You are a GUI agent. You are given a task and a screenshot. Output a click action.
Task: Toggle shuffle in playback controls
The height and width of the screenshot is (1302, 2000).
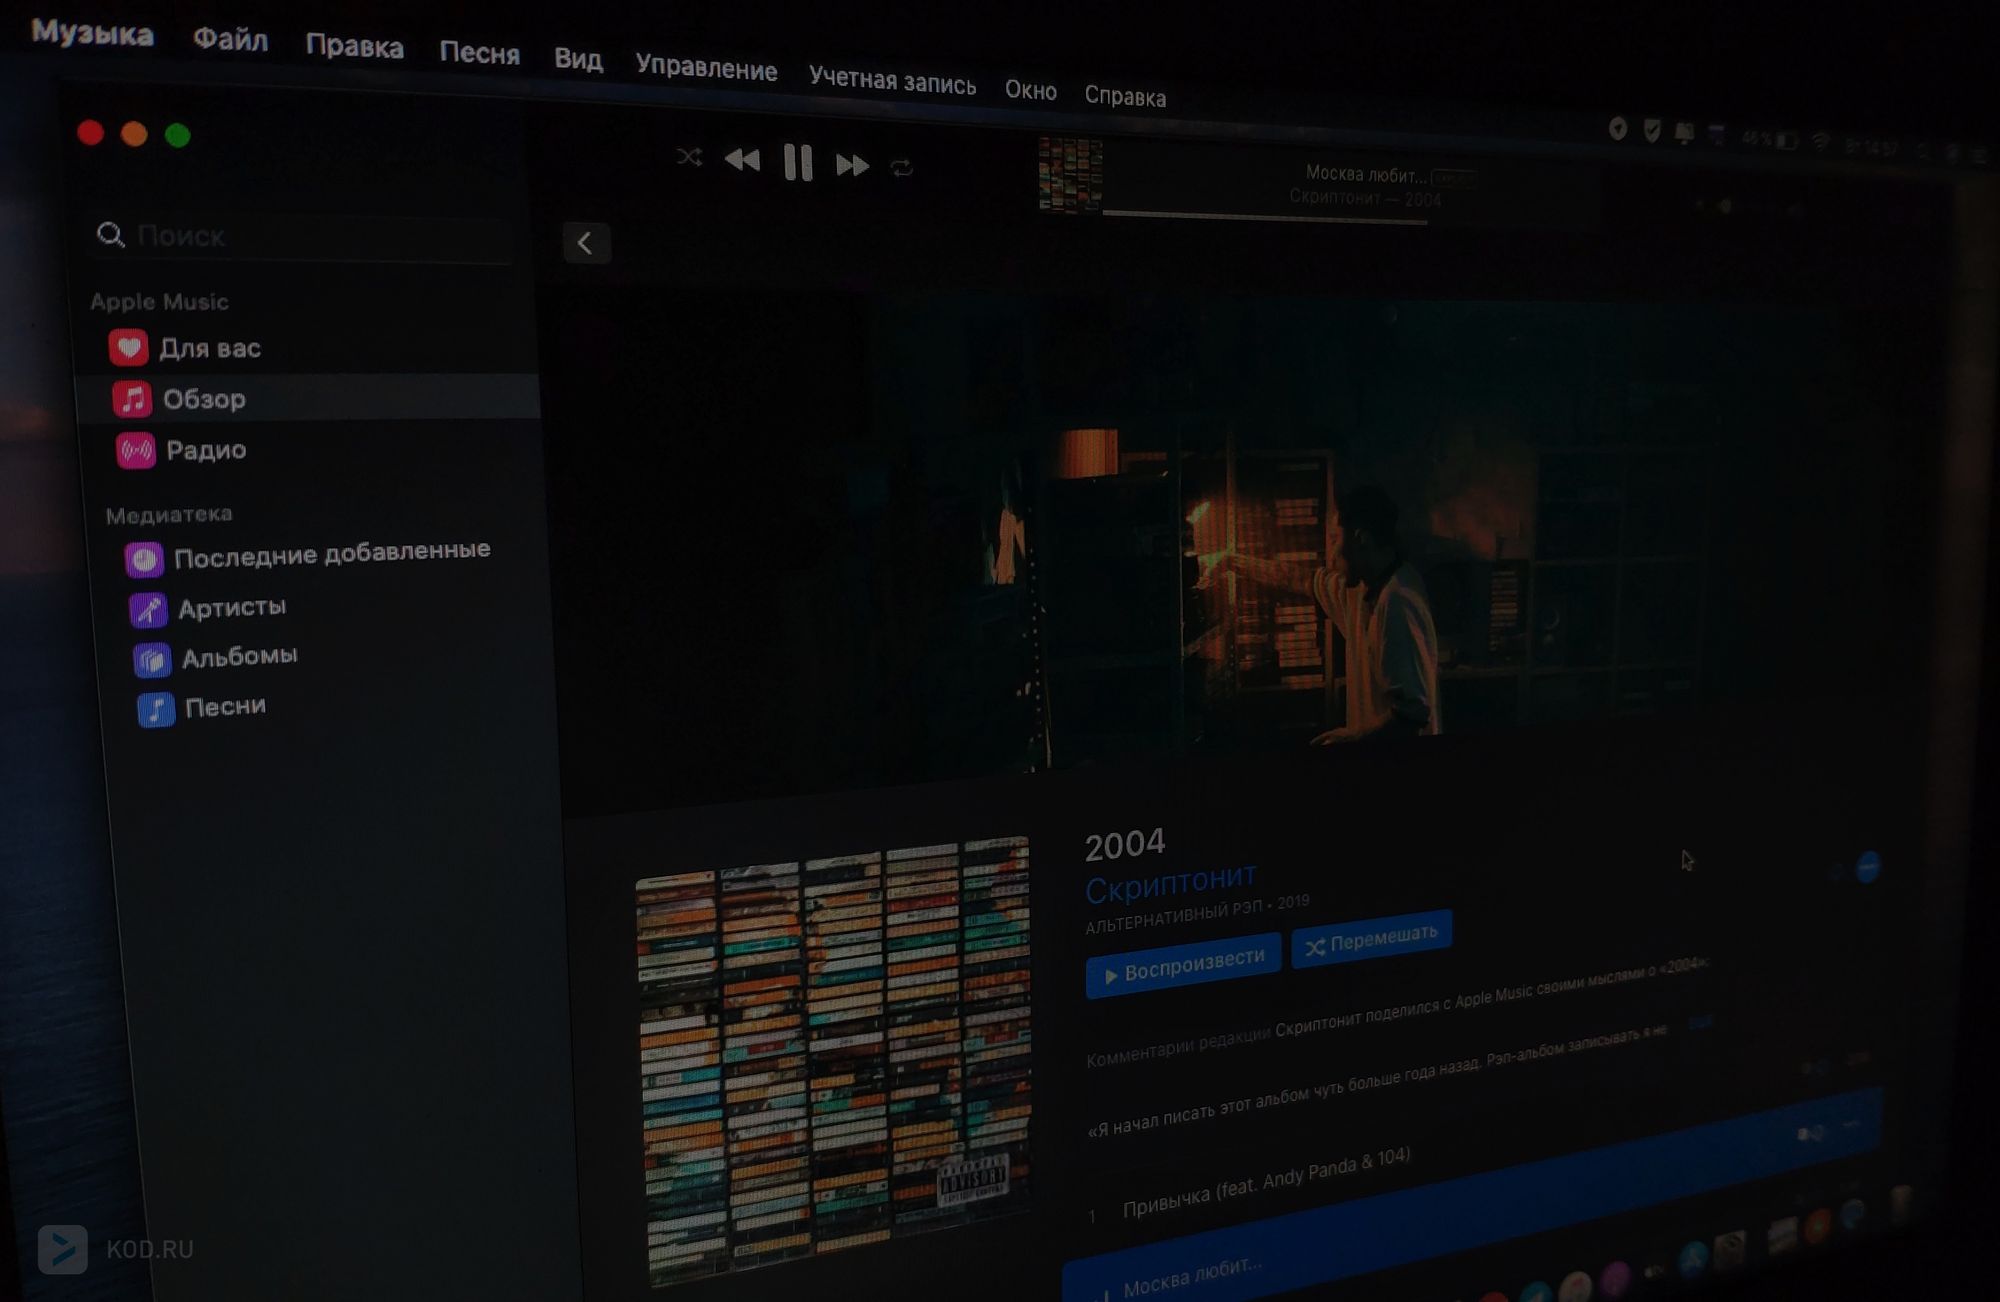[689, 157]
